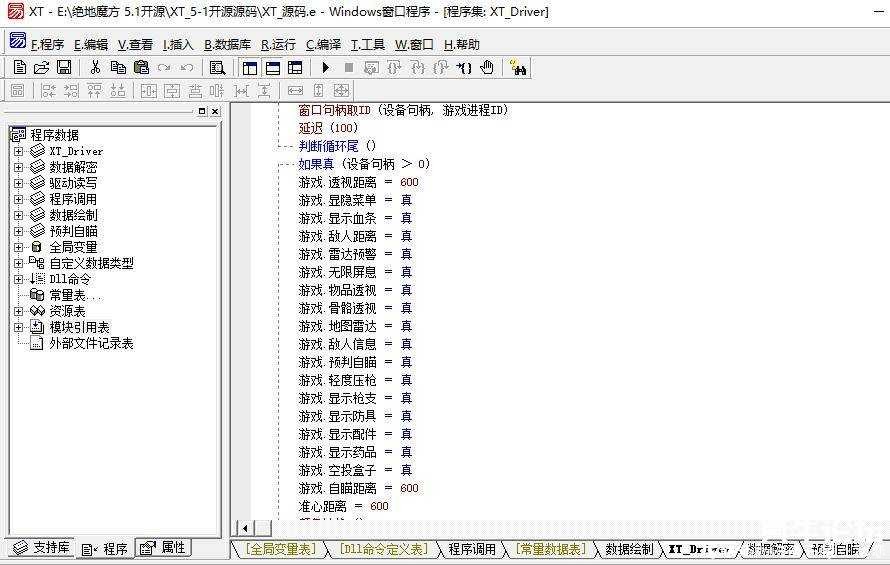This screenshot has width=890, height=565.
Task: Click the undo arrow toolbar icon
Action: 187,68
